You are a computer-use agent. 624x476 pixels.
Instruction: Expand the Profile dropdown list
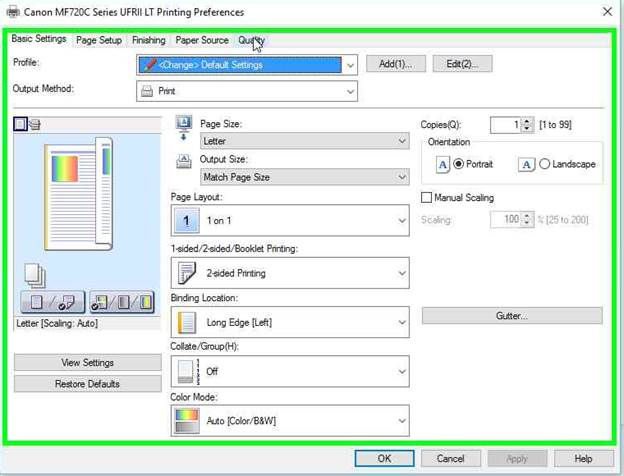click(246, 64)
